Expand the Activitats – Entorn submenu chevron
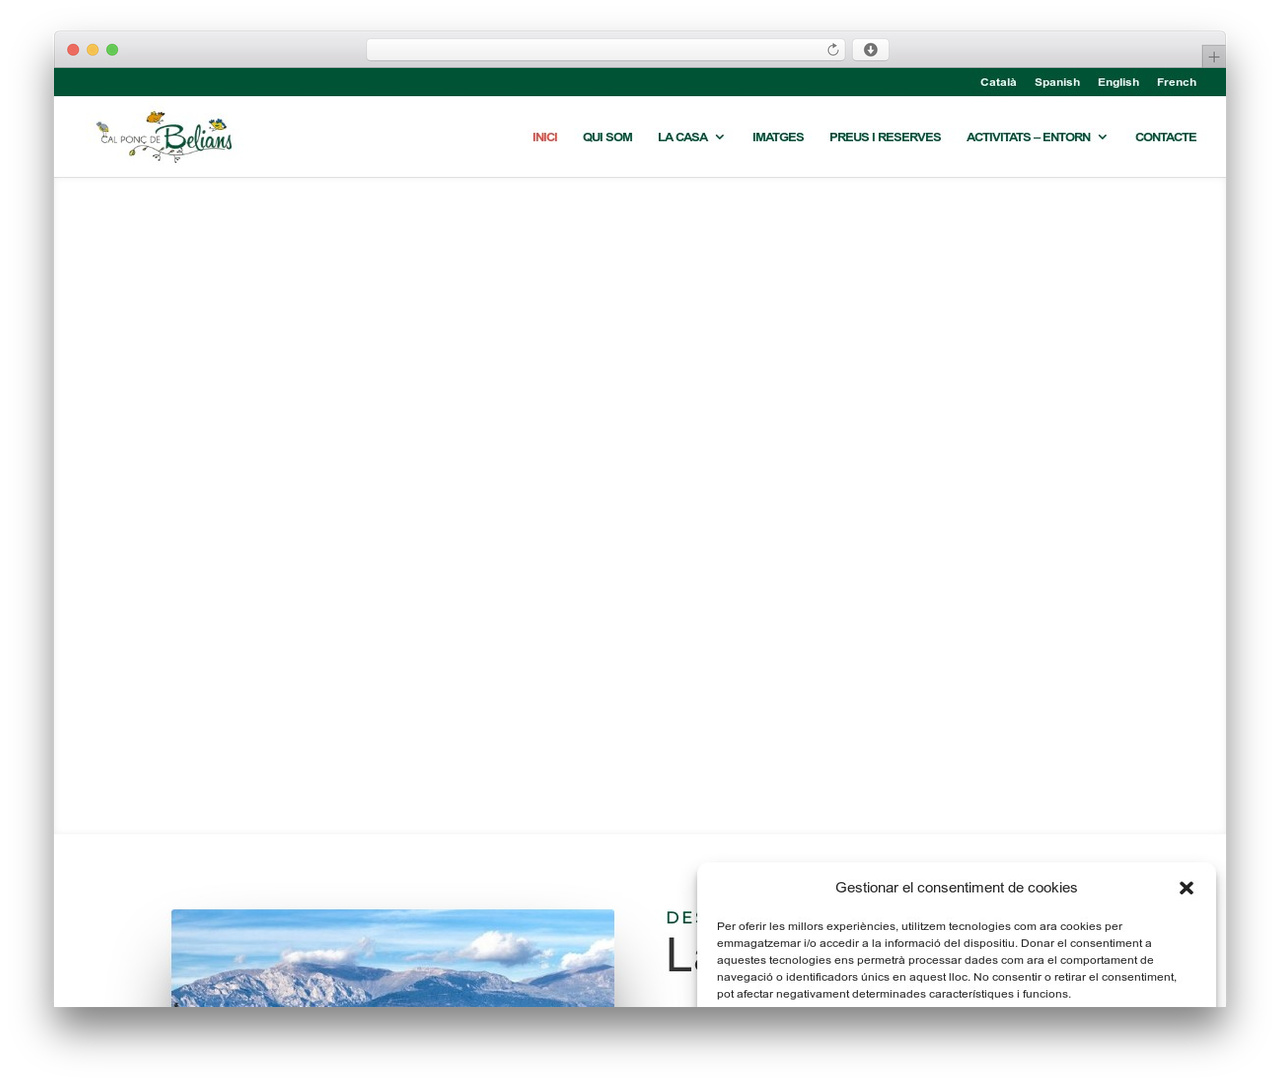Screen dimensions: 1280x1084 pos(1103,137)
